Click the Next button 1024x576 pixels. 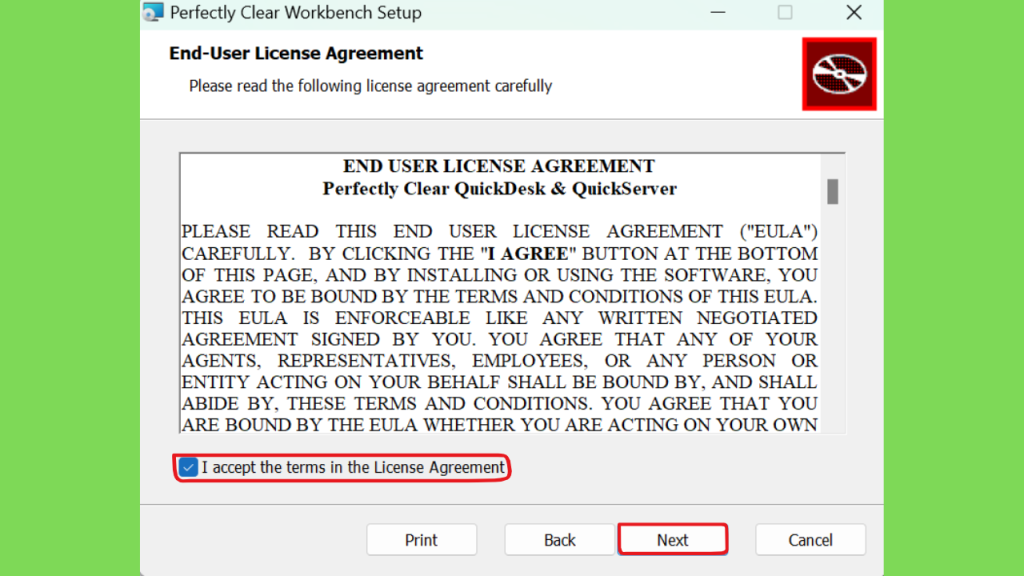673,539
